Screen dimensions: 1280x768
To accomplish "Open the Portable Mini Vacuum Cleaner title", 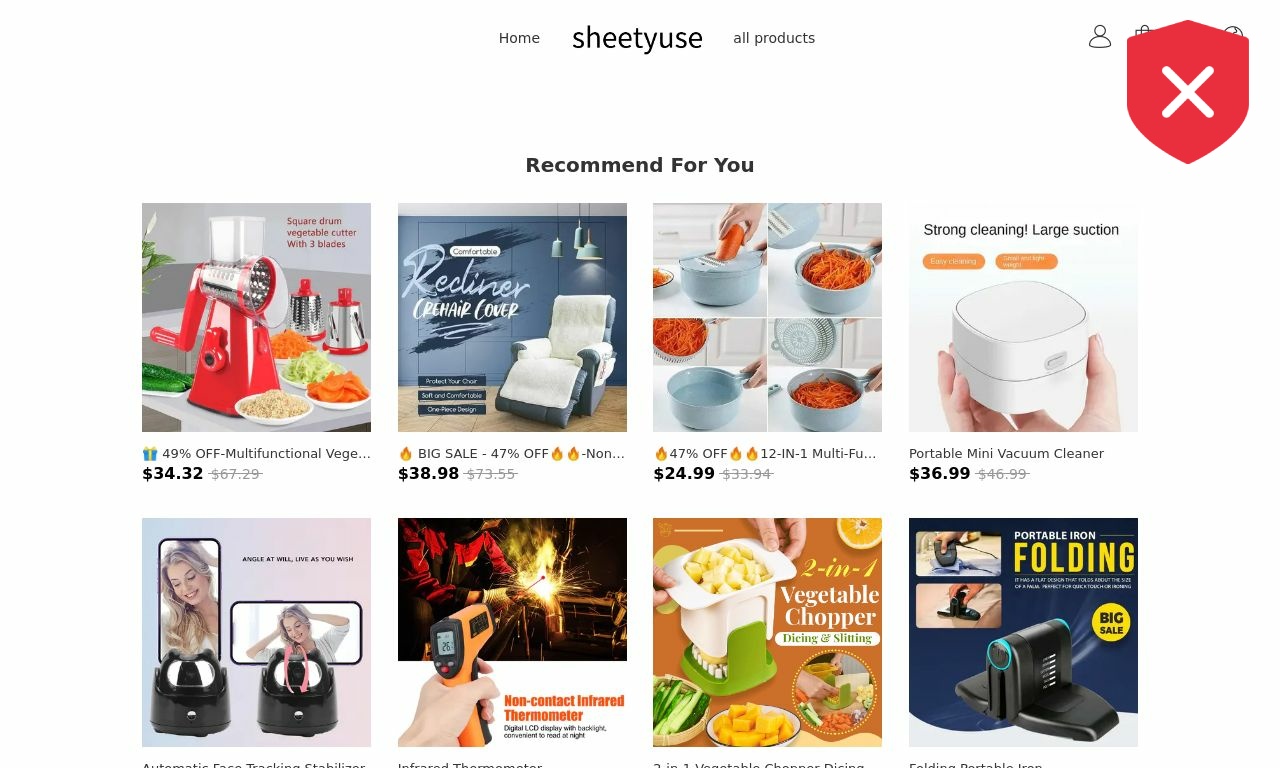I will click(x=1006, y=453).
